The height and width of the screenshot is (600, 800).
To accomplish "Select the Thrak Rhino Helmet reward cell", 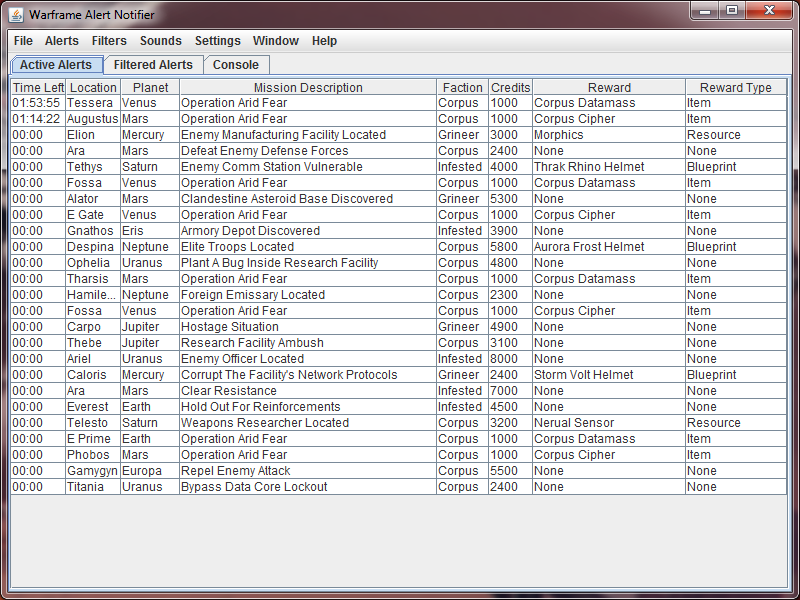I will pyautogui.click(x=589, y=167).
